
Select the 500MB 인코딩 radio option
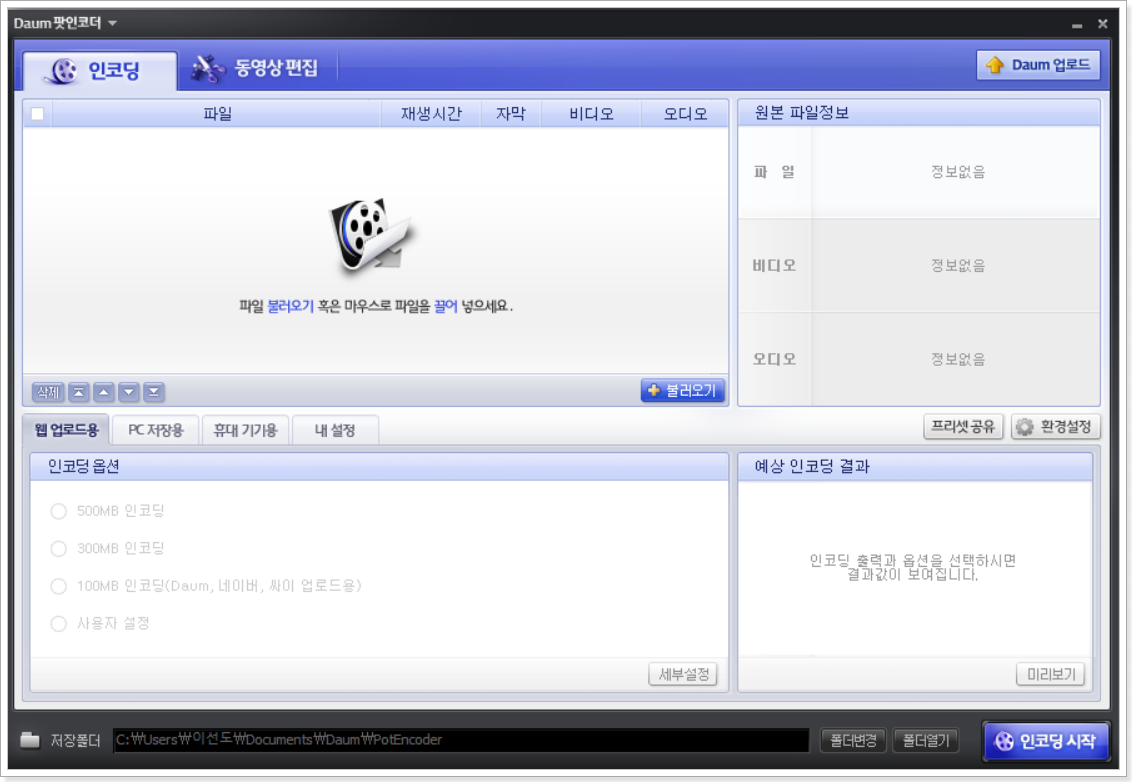58,510
